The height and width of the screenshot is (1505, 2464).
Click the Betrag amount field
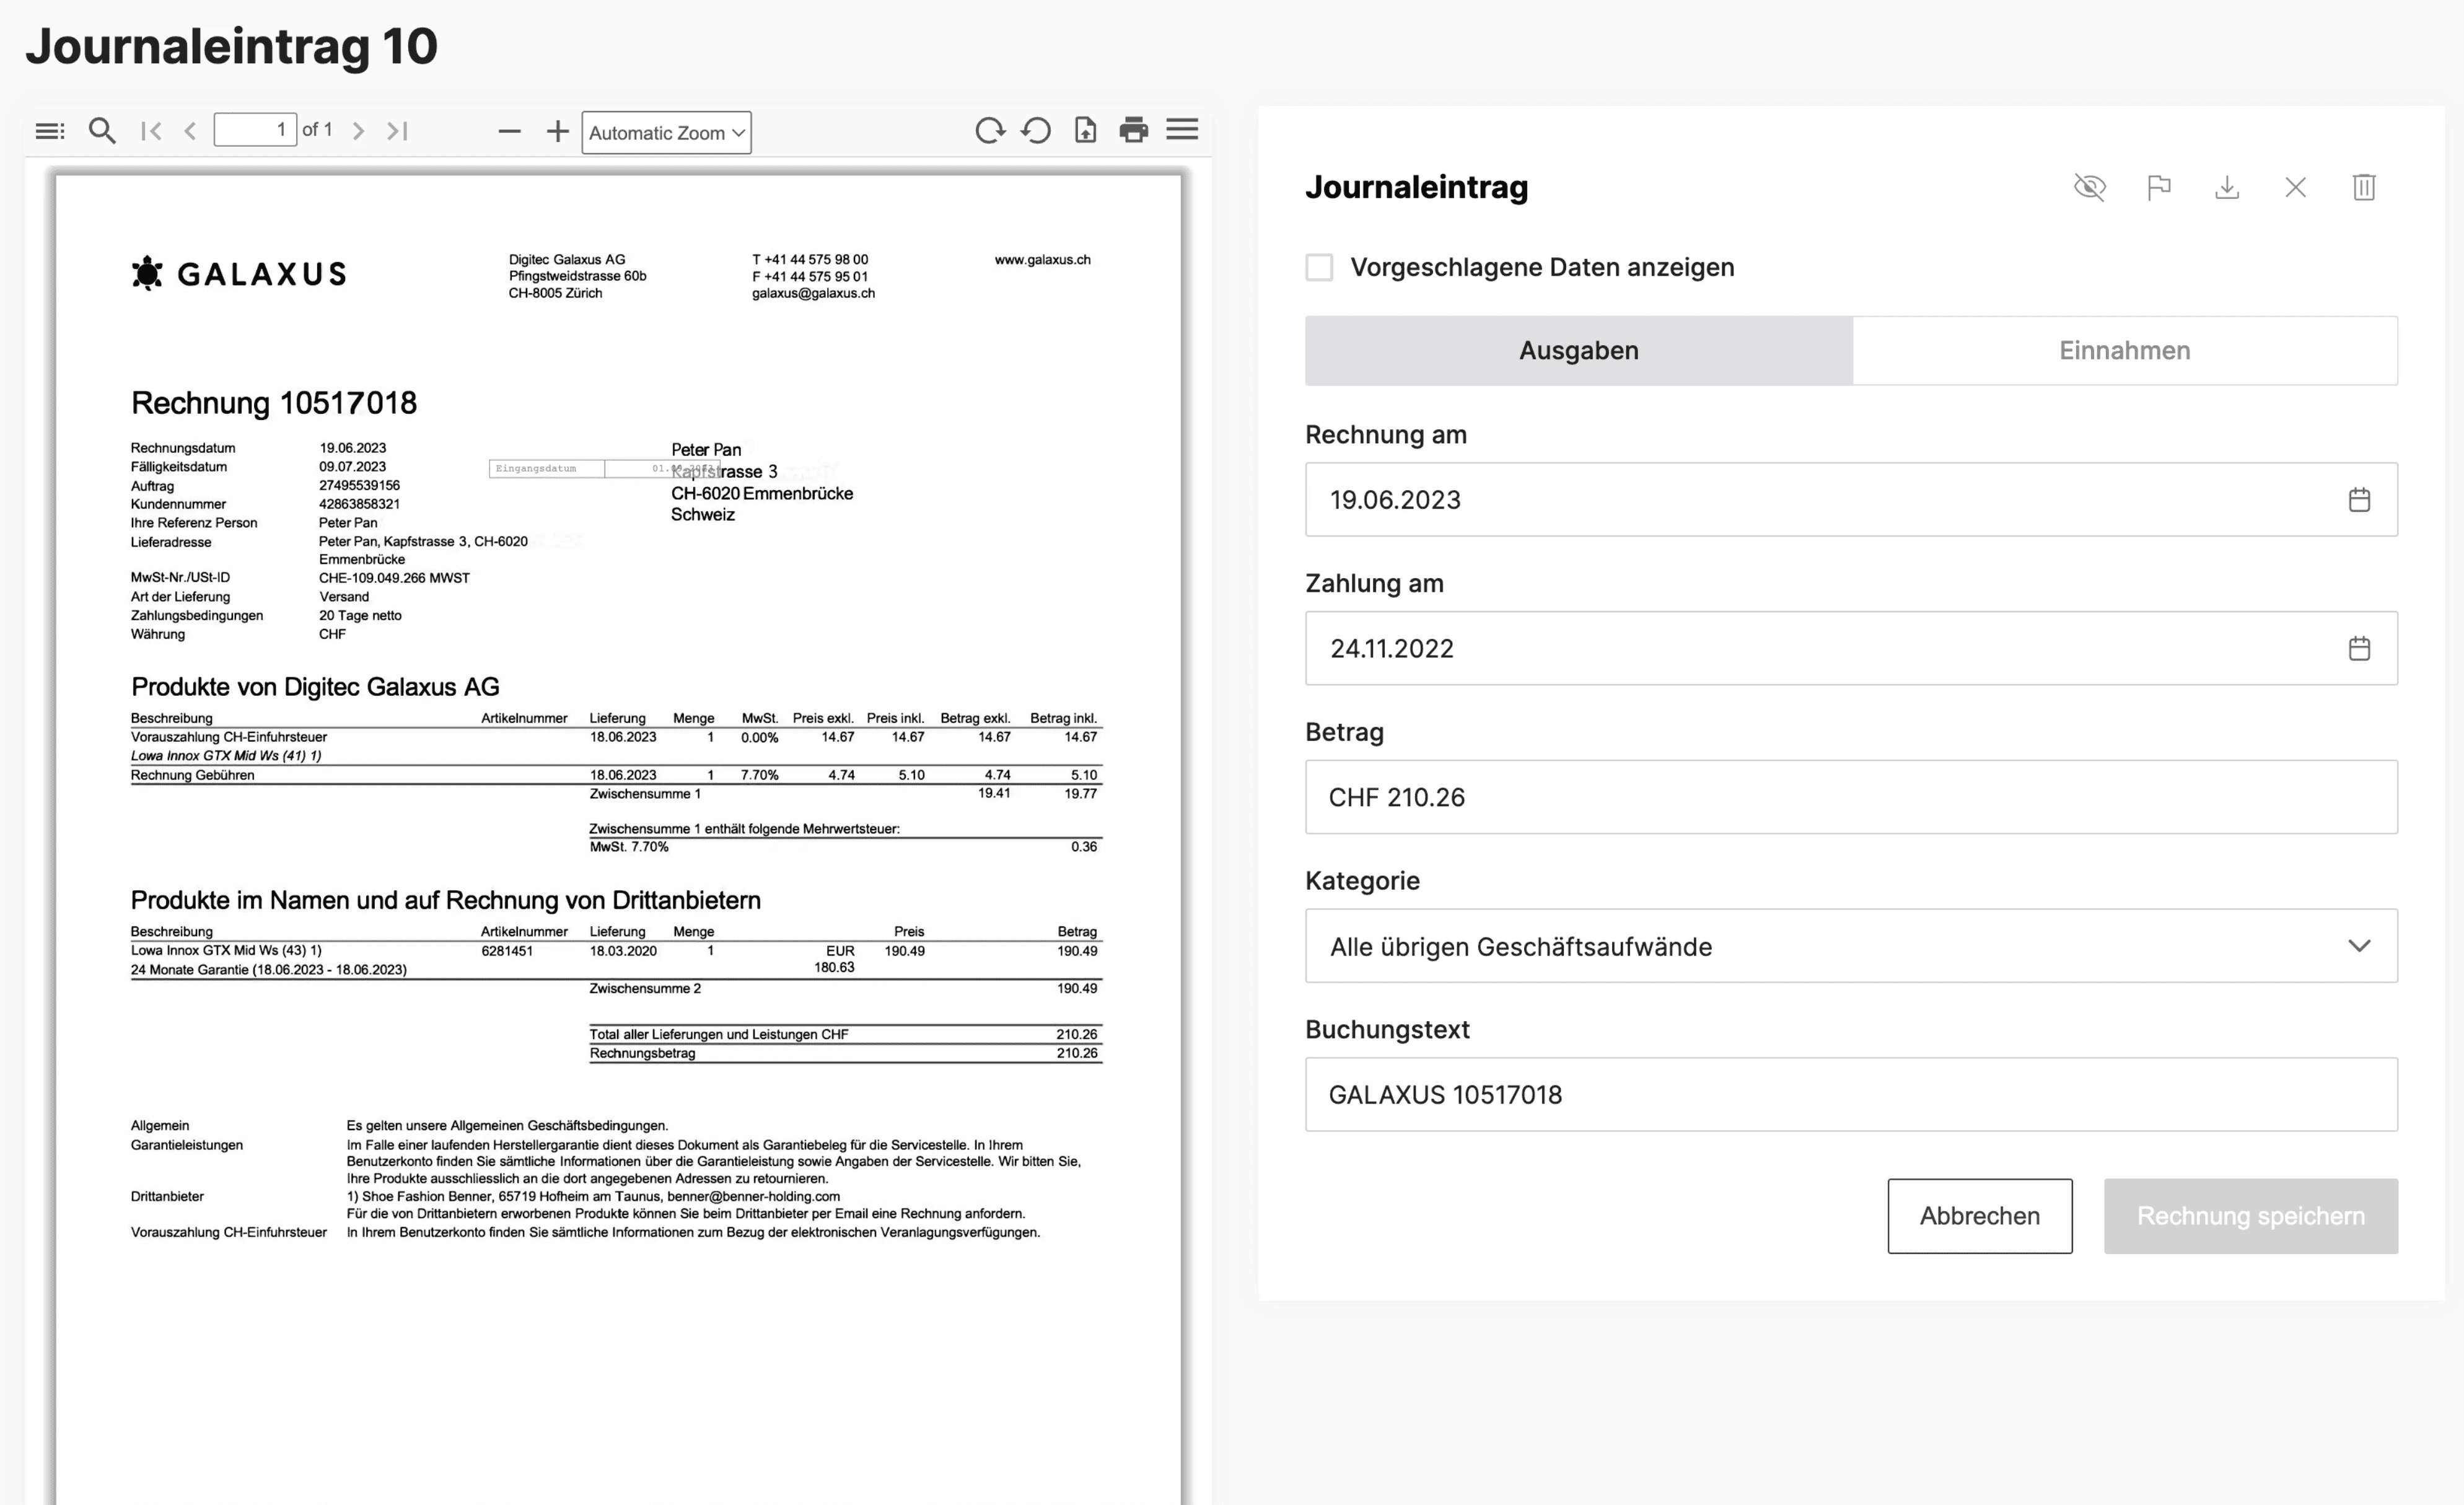coord(1851,797)
